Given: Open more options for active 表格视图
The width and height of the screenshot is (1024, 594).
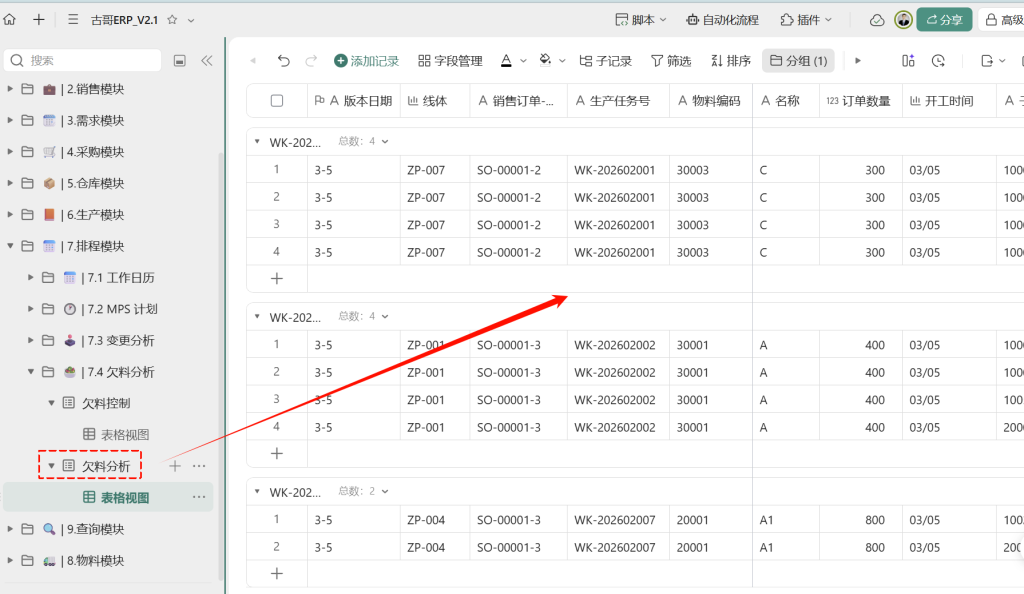Looking at the screenshot, I should click(x=199, y=497).
